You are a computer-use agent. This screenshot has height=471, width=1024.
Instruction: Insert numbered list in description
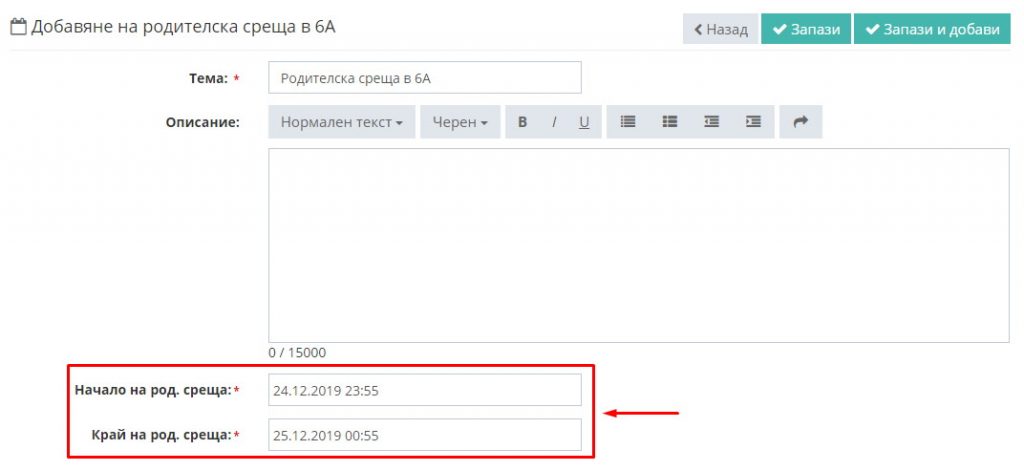669,122
